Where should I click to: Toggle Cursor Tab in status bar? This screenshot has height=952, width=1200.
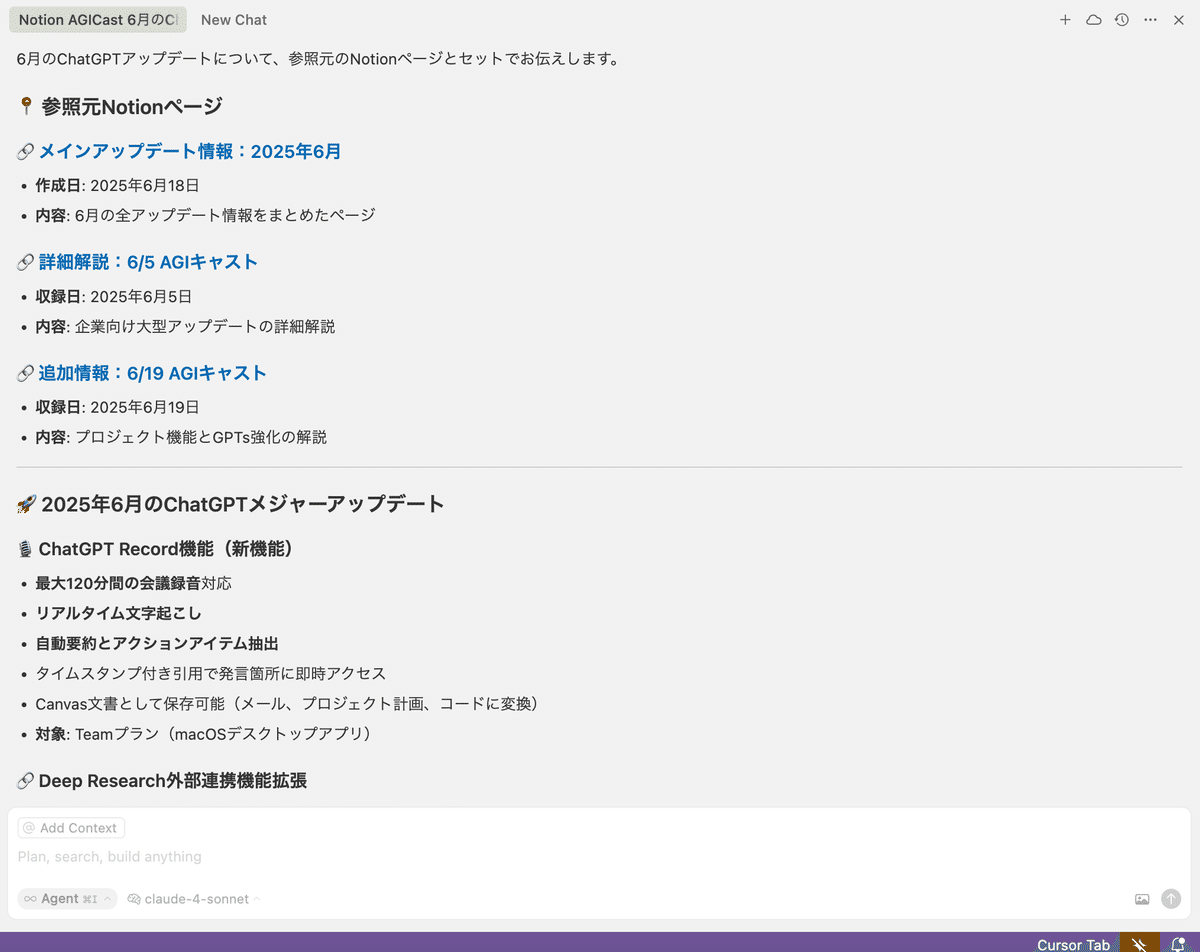1073,944
